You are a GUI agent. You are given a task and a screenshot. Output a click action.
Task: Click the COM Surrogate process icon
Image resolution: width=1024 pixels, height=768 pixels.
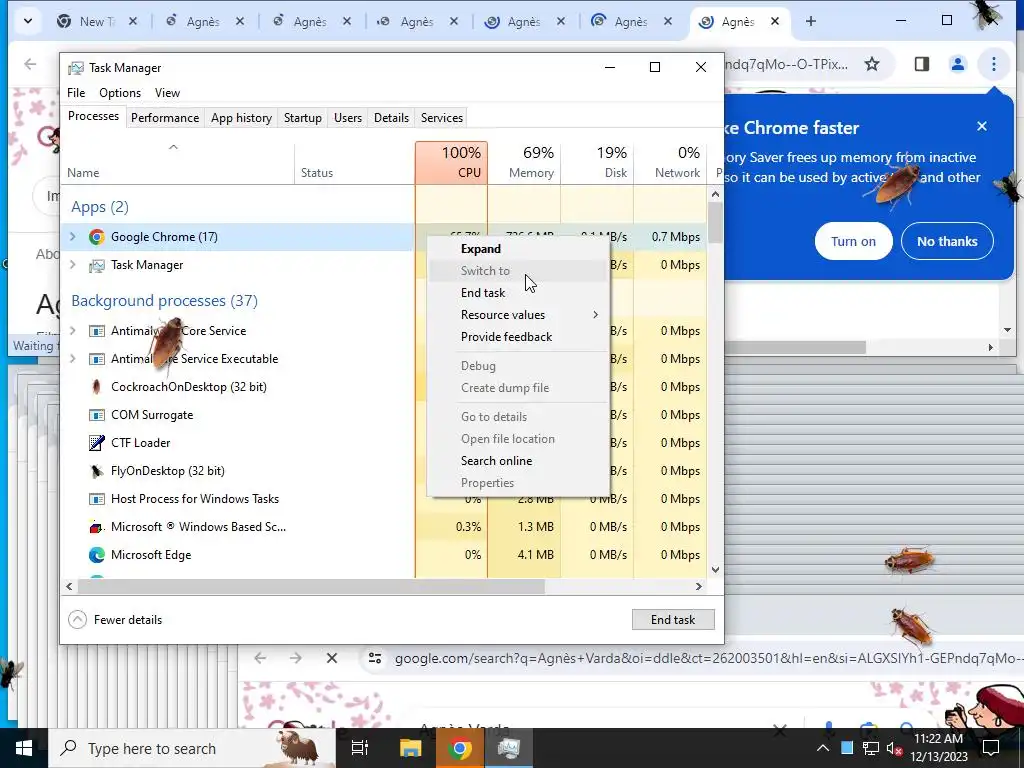[97, 415]
